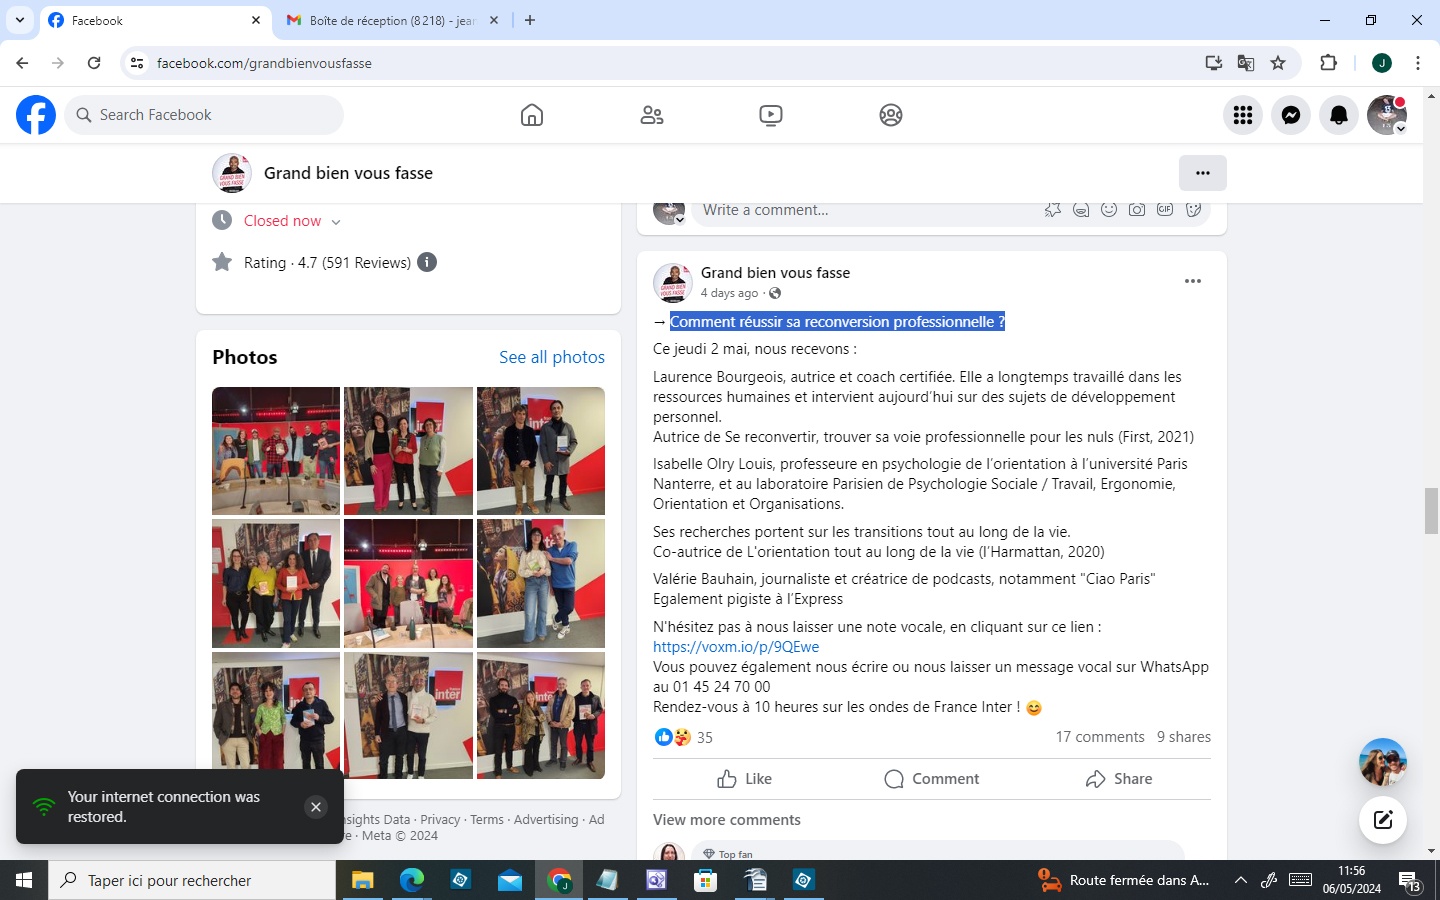Open the notifications bell
The height and width of the screenshot is (900, 1440).
(x=1339, y=115)
